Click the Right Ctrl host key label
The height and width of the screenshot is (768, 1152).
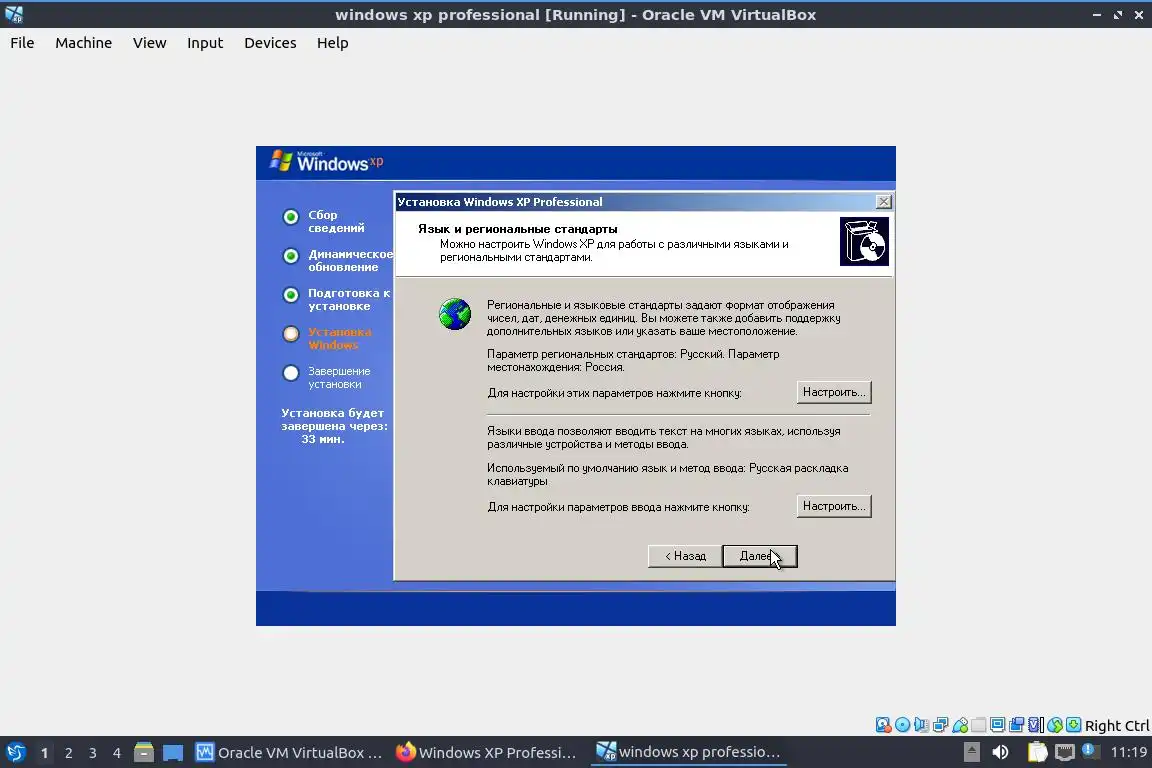pyautogui.click(x=1117, y=725)
